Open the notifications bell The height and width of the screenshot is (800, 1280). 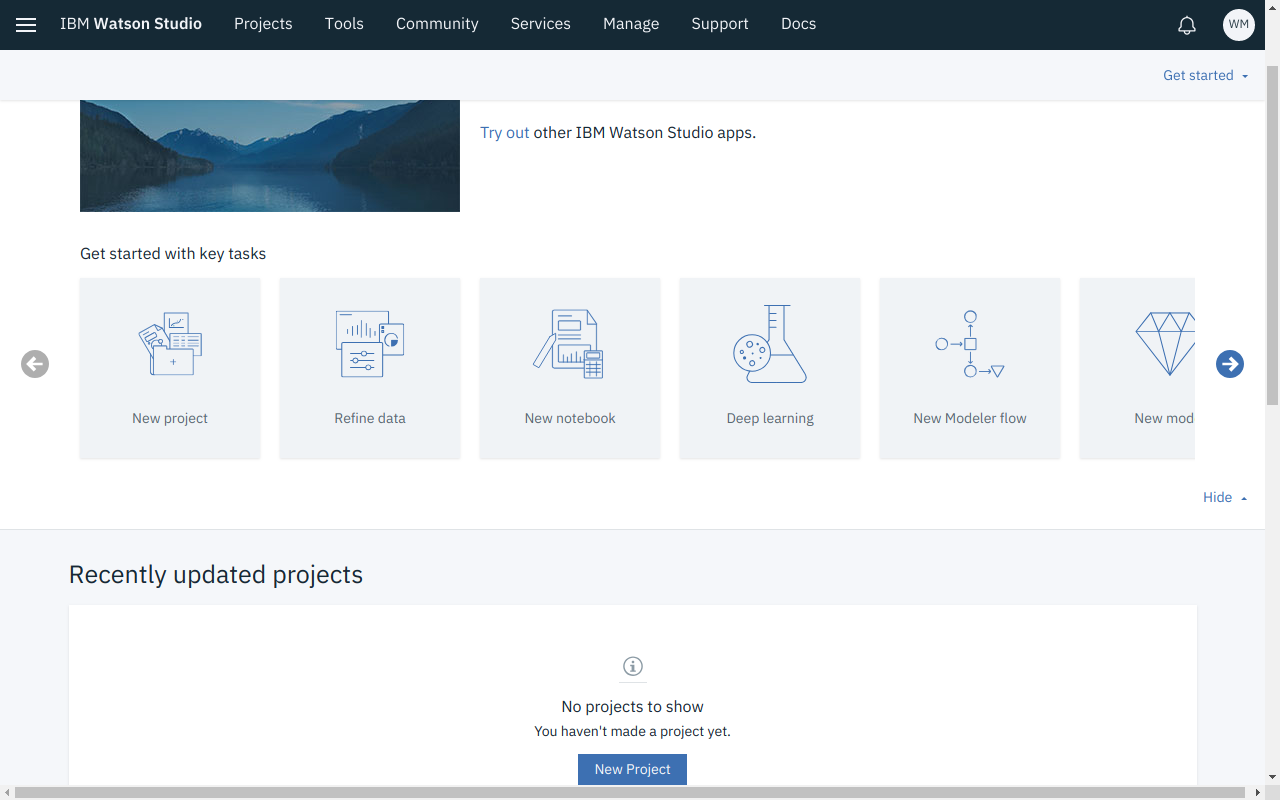coord(1187,25)
